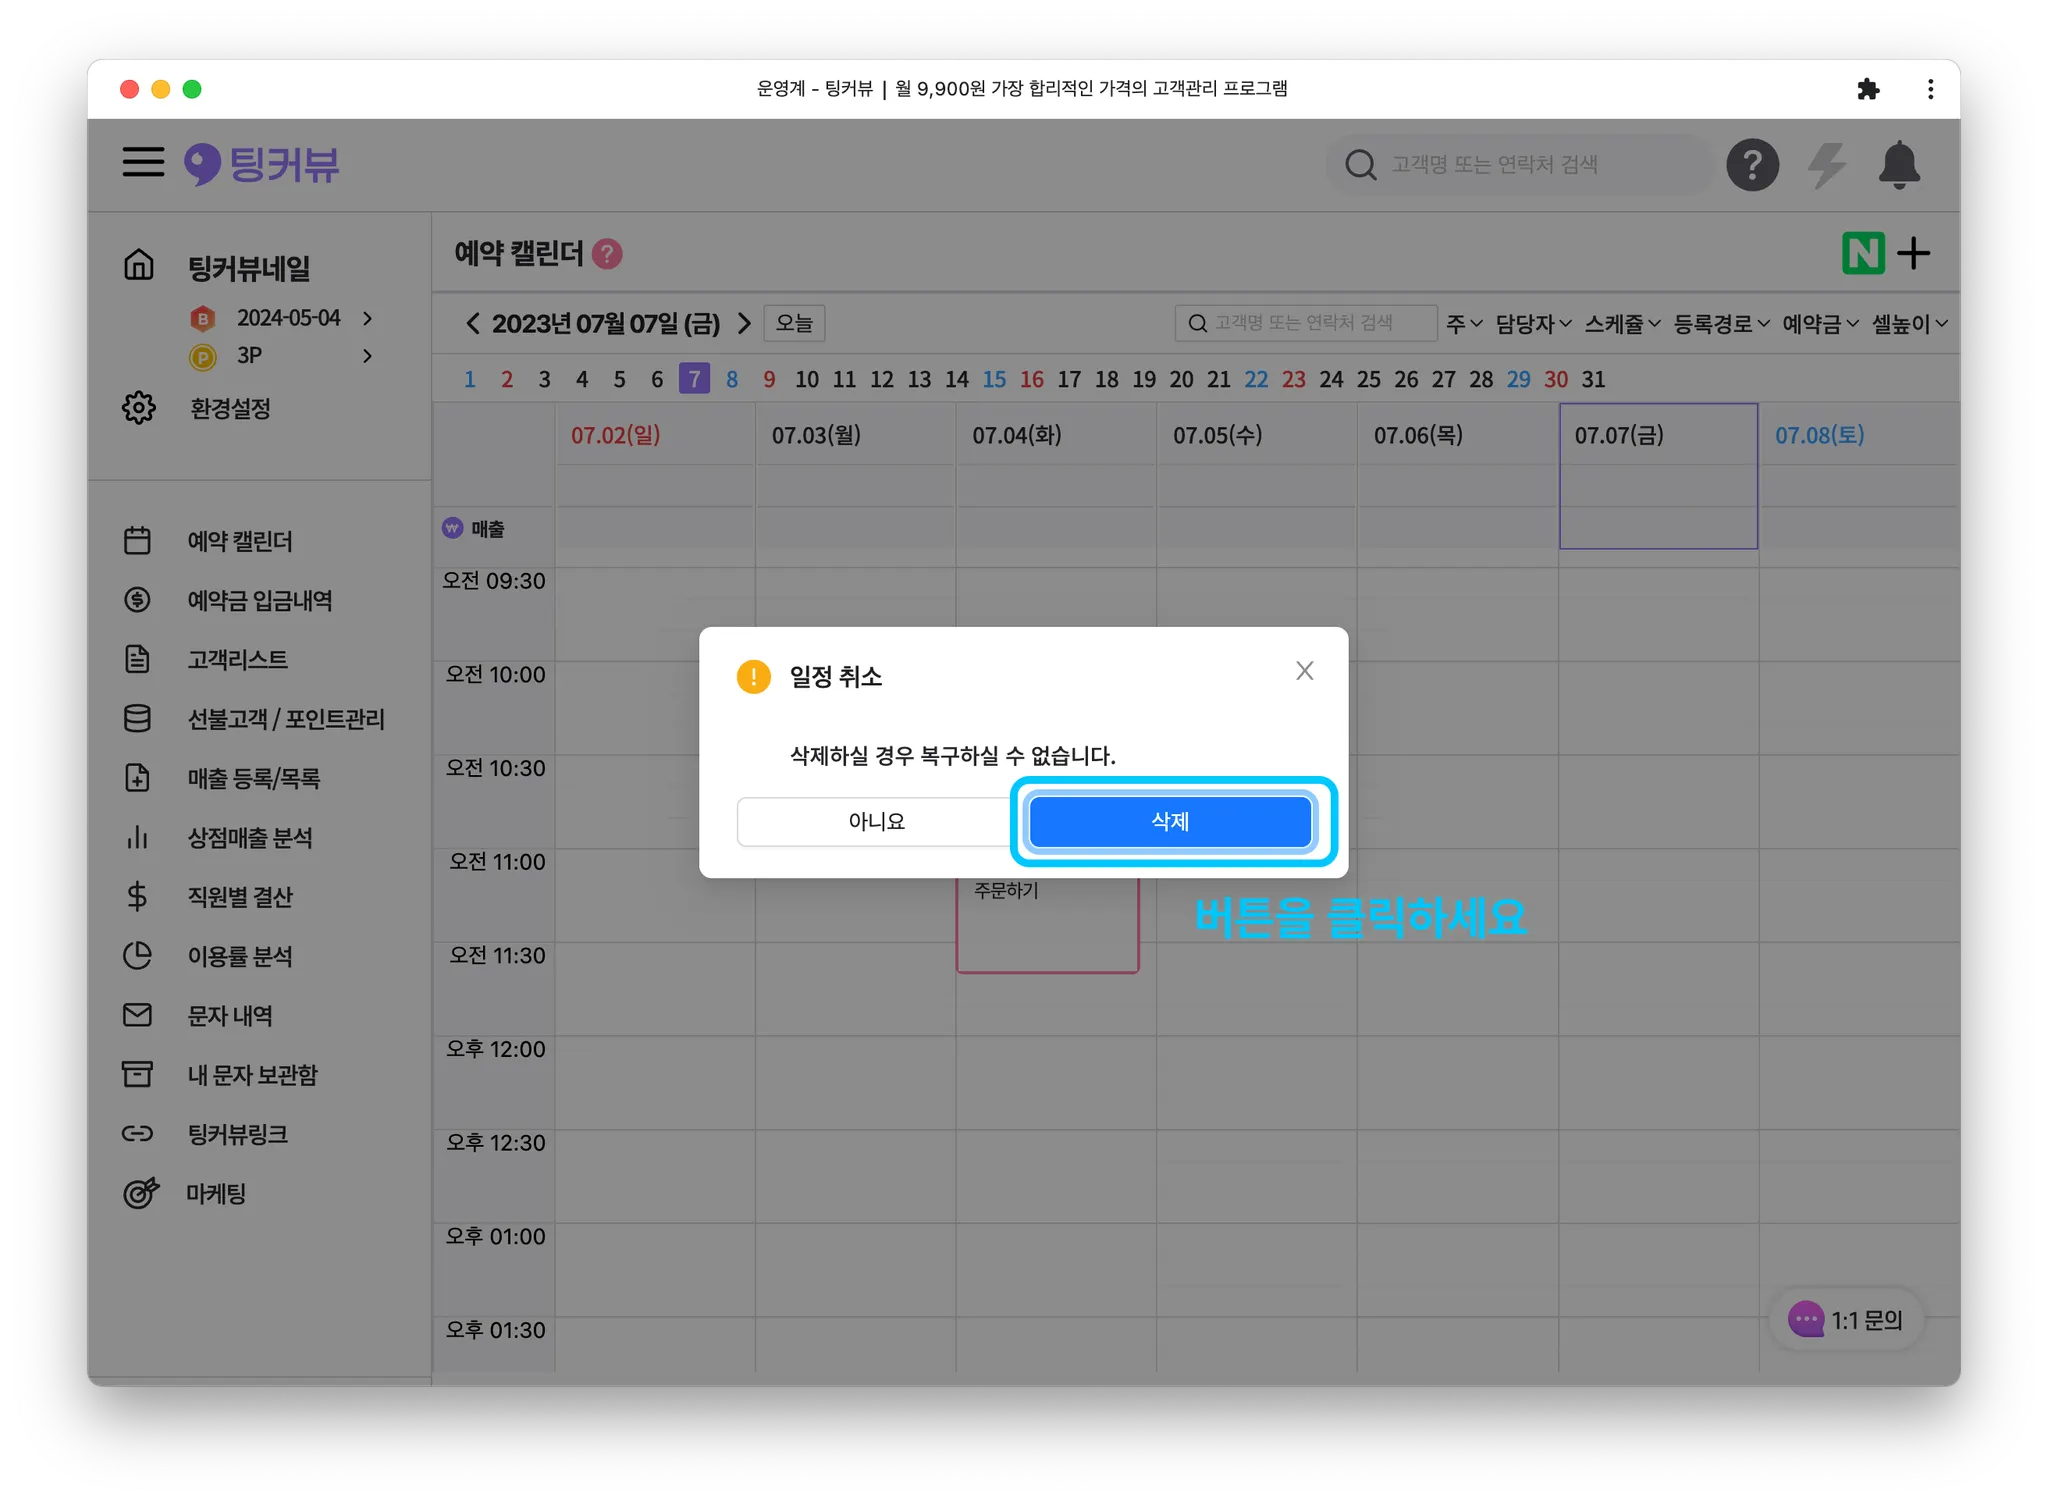The image size is (2048, 1502).
Task: Go to 고객리스트 in sidebar
Action: pyautogui.click(x=237, y=660)
